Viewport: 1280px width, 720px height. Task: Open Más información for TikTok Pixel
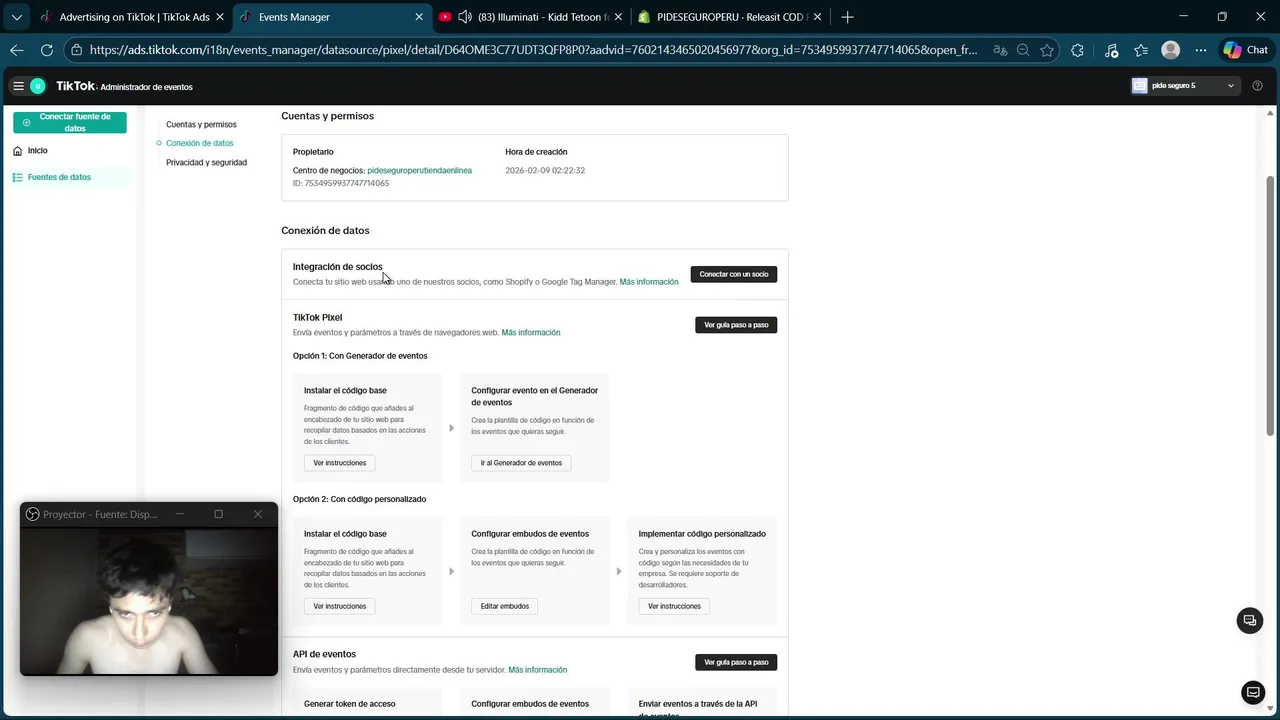click(531, 333)
